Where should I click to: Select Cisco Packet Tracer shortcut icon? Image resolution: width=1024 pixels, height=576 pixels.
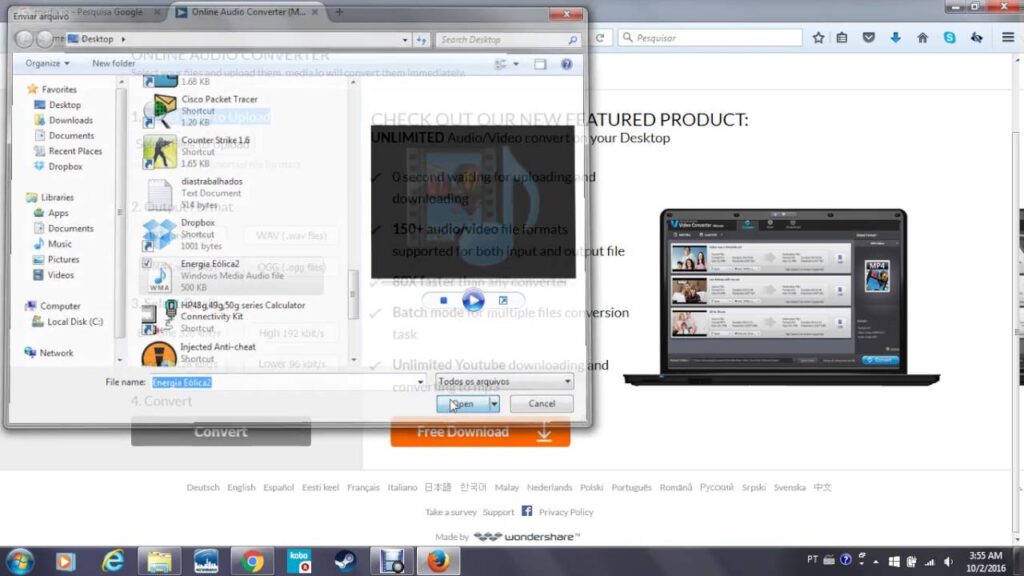[x=159, y=111]
